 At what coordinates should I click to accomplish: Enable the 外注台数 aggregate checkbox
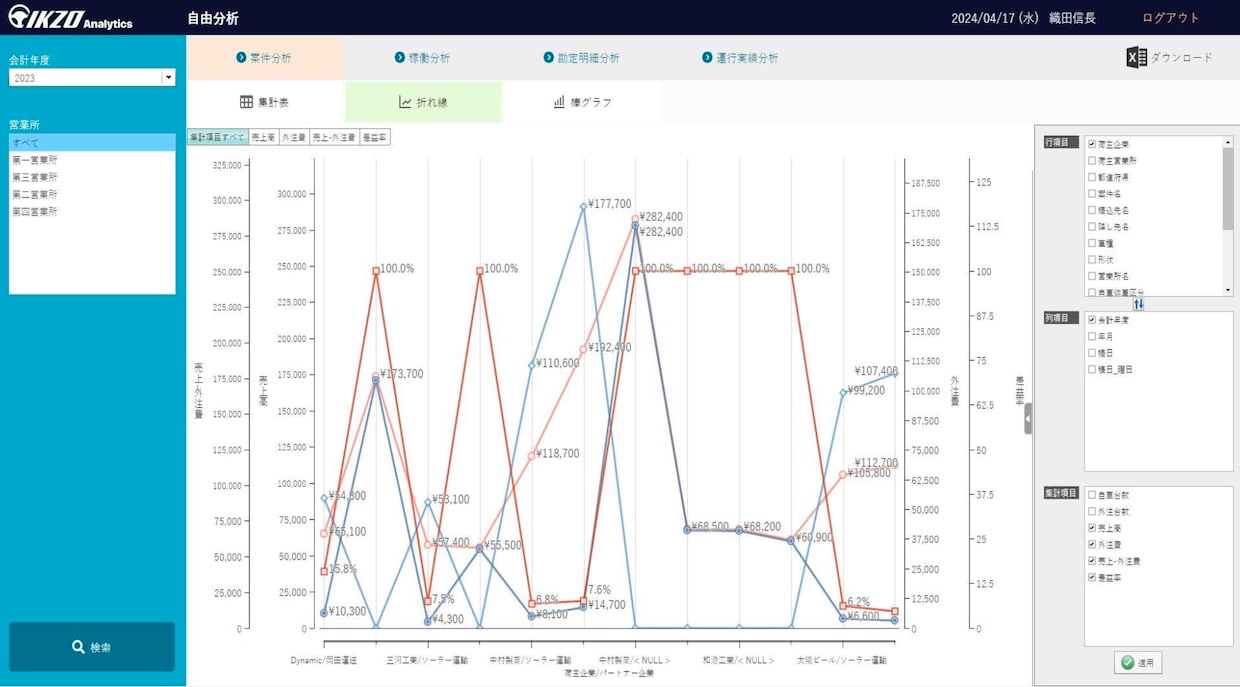point(1092,511)
